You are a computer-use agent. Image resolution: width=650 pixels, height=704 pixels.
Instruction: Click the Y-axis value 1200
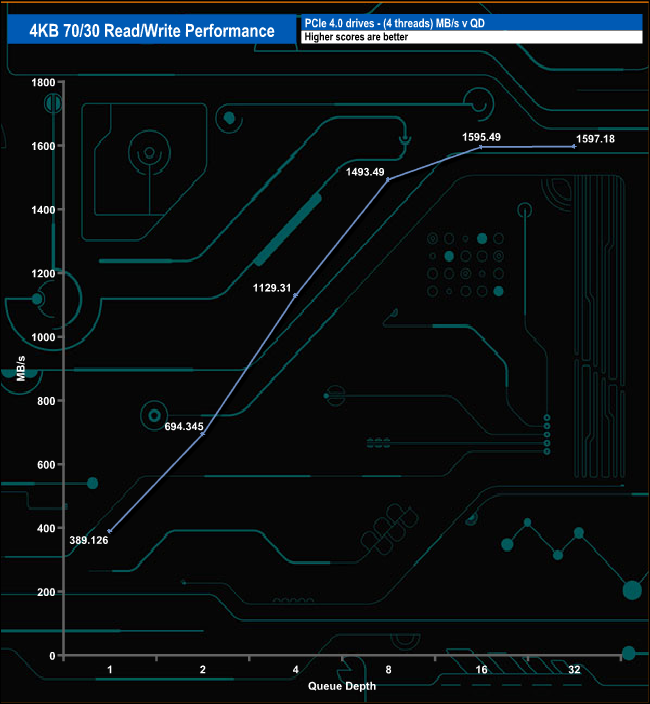point(43,273)
